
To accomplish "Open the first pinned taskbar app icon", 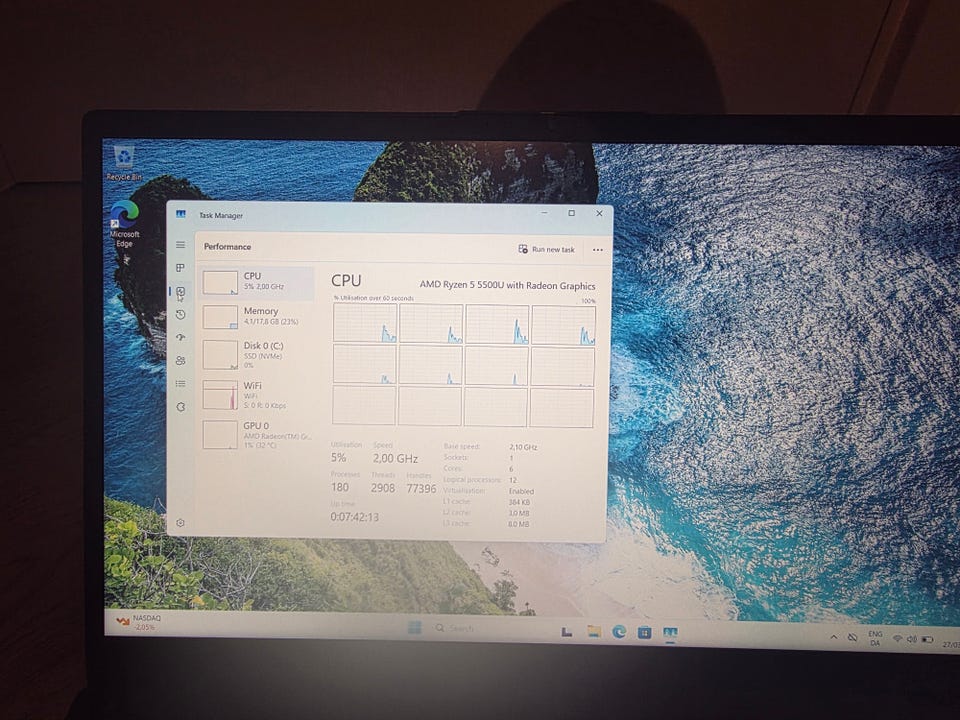I will (x=567, y=631).
